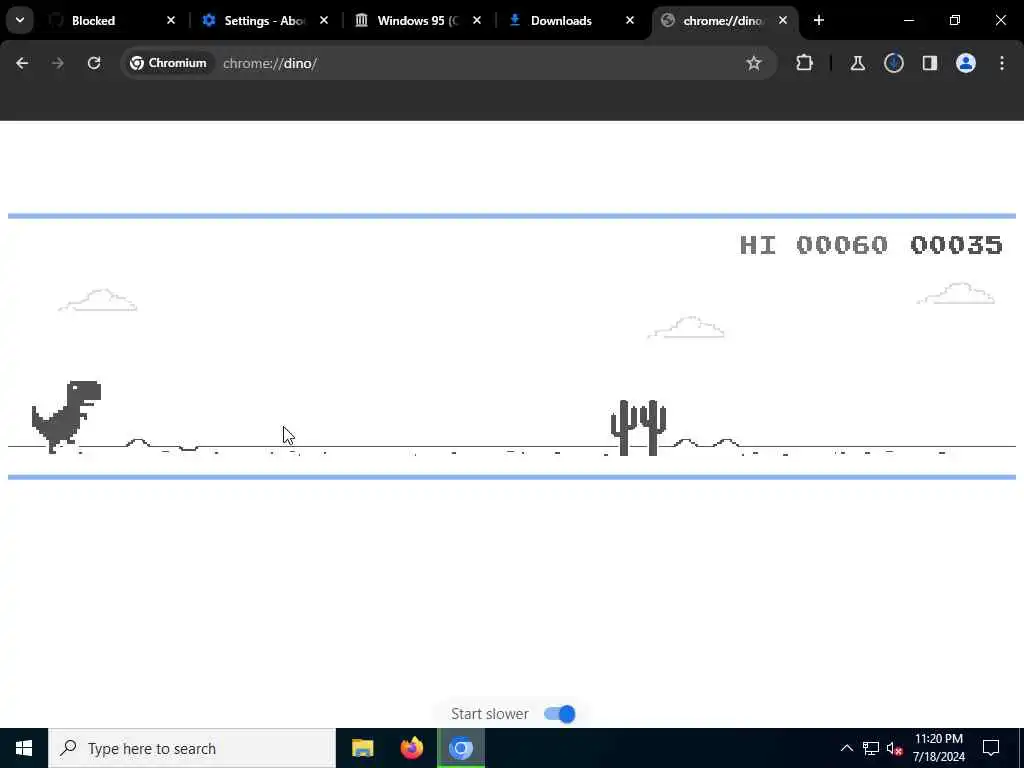Open the Extensions puzzle icon
Image resolution: width=1024 pixels, height=768 pixels.
(x=805, y=63)
